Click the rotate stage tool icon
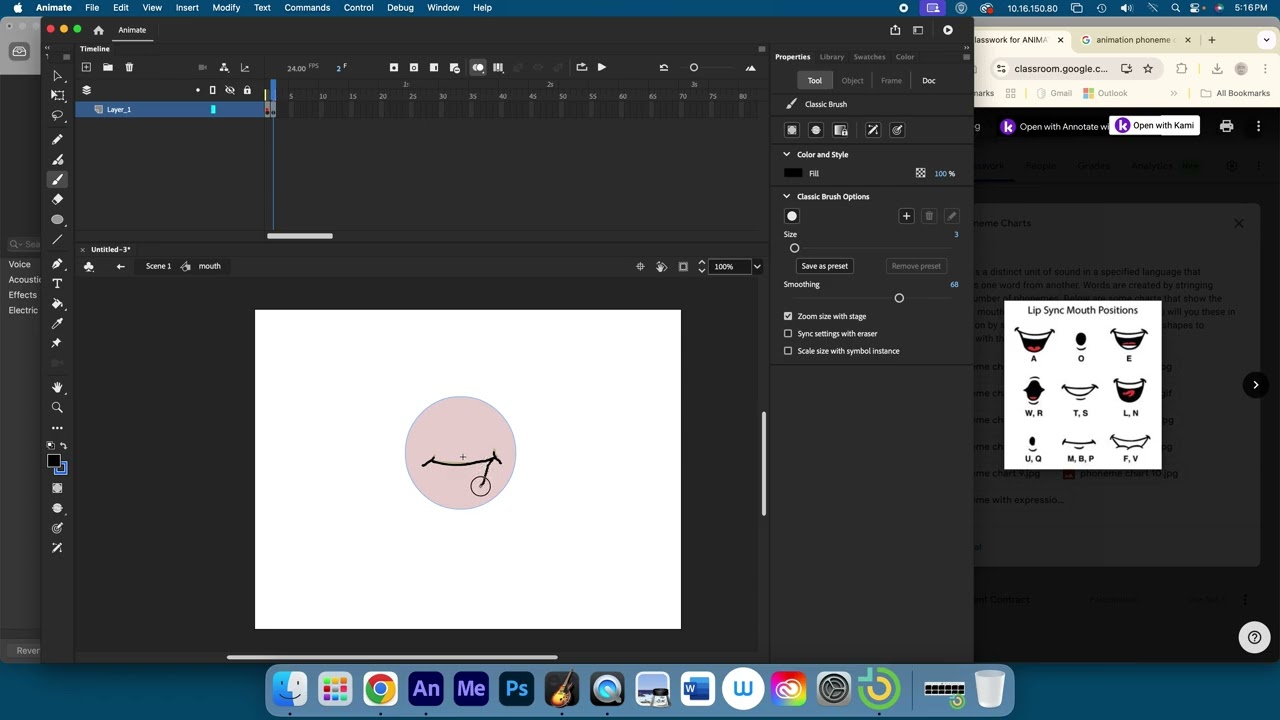The height and width of the screenshot is (720, 1280). [661, 266]
